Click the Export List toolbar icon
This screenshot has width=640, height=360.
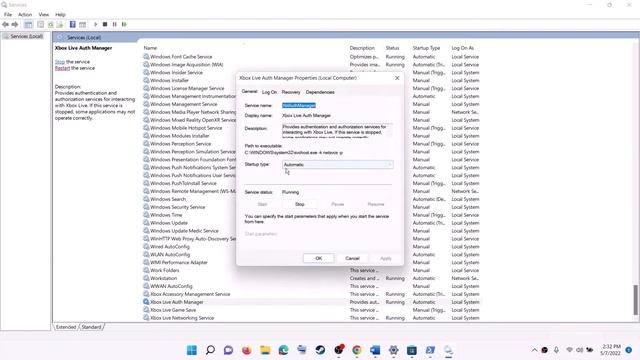click(60, 24)
